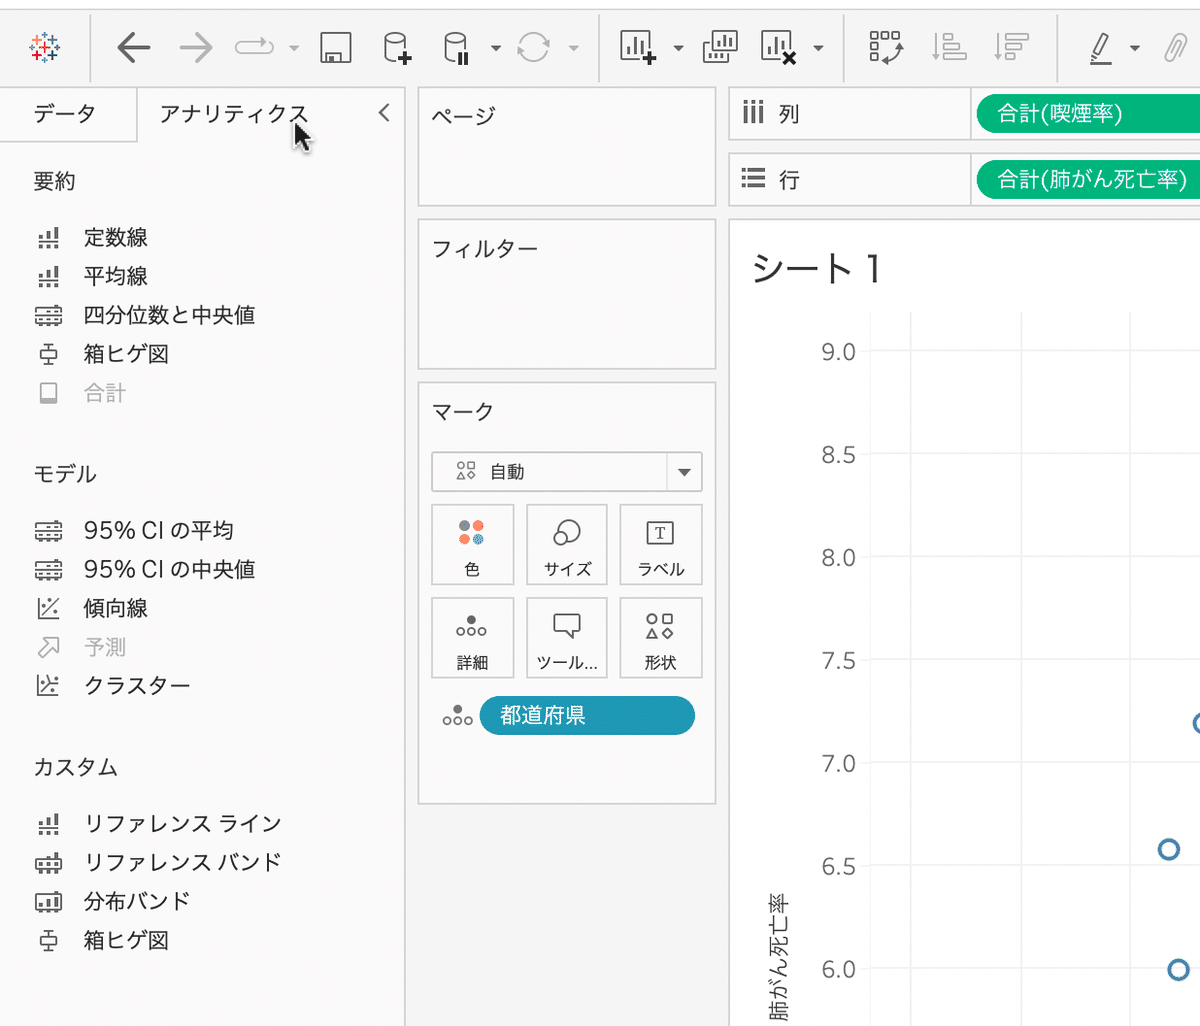Open clear sheet dropdown arrow
Viewport: 1200px width, 1026px height.
(x=818, y=48)
